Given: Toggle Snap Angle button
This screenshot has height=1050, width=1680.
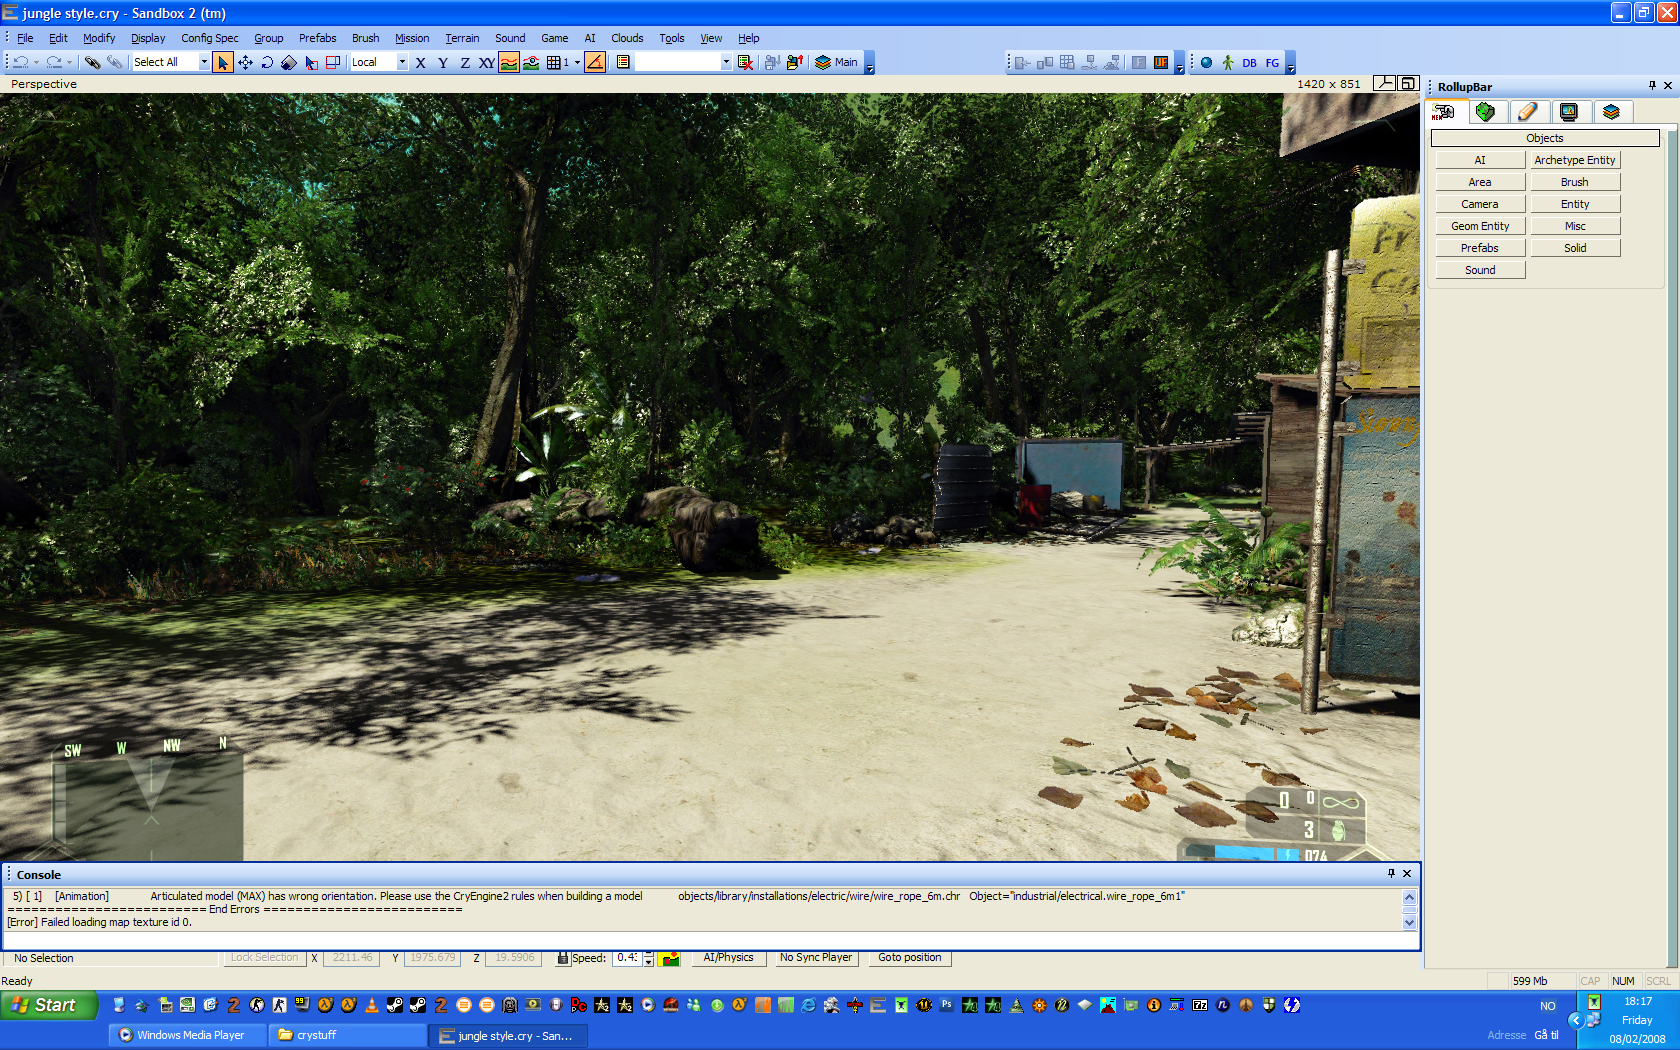Looking at the screenshot, I should click(x=595, y=62).
